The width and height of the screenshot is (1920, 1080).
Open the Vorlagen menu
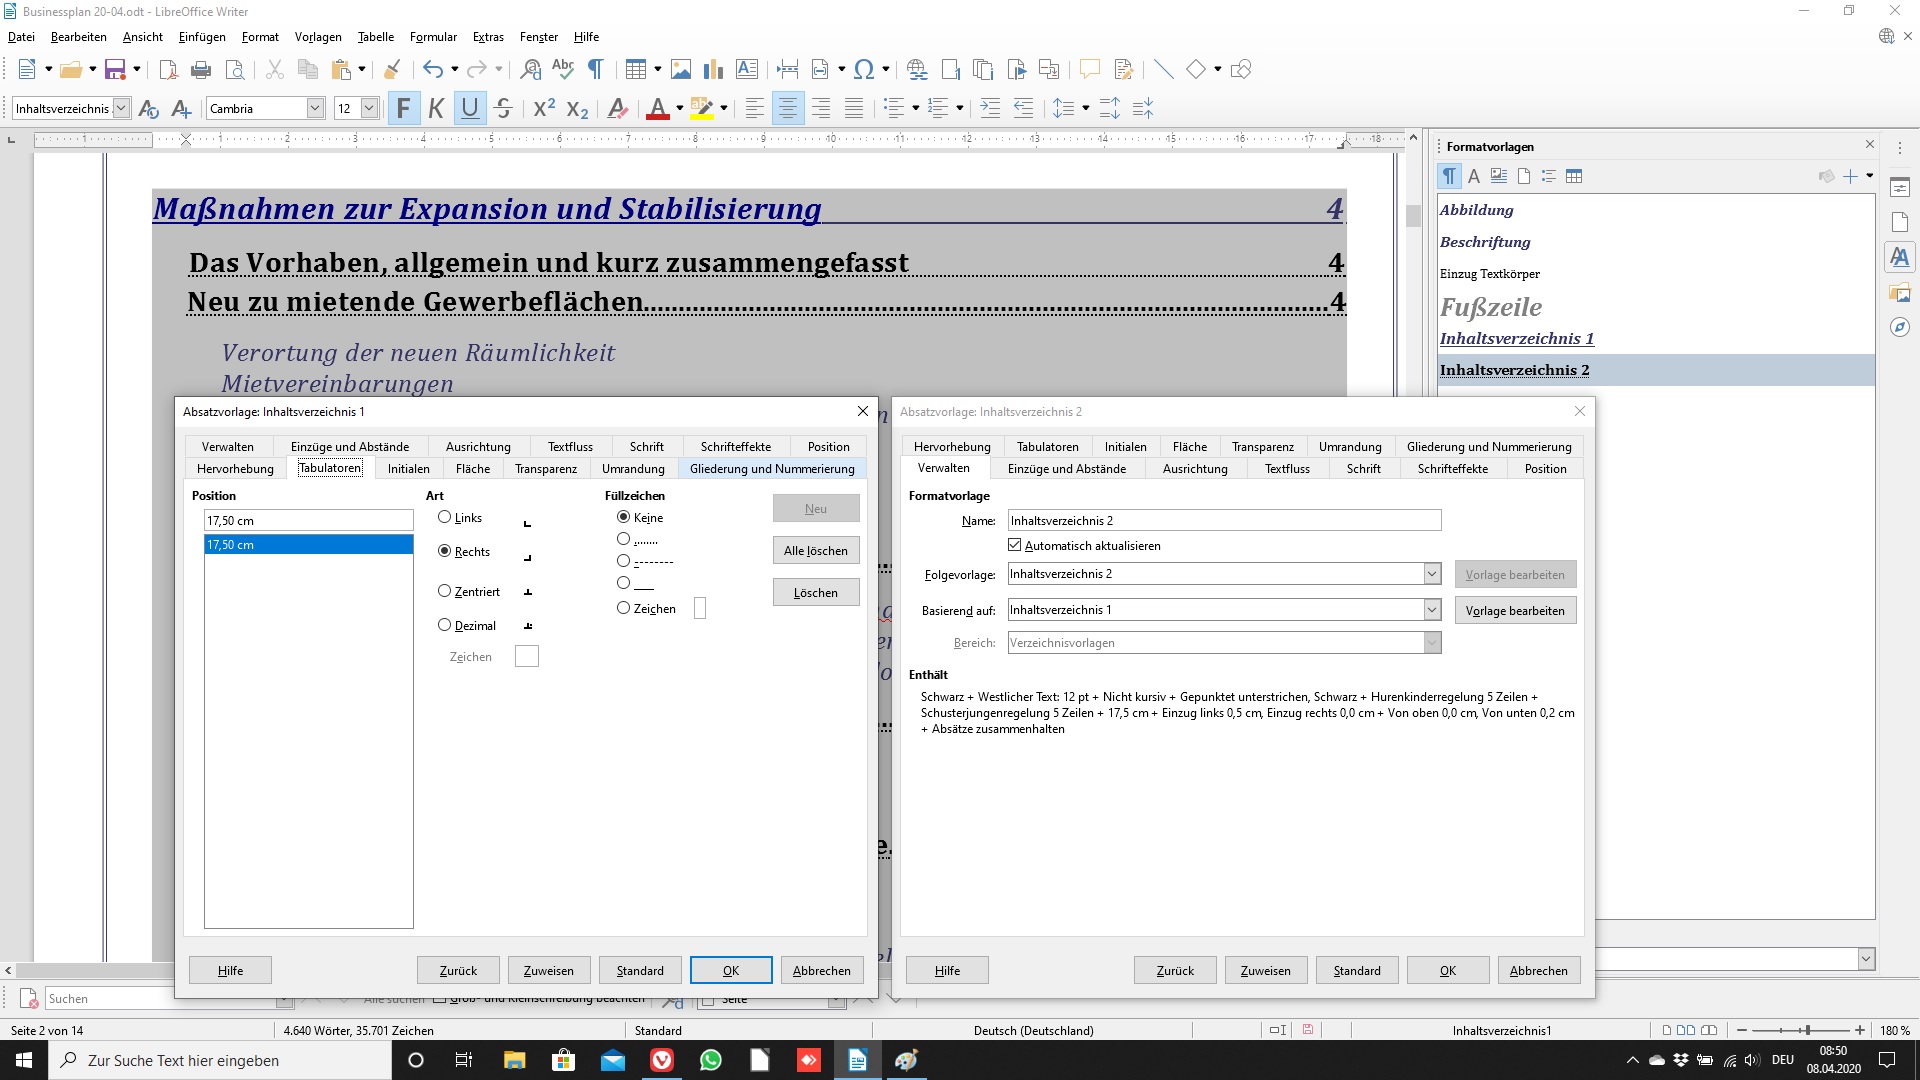tap(318, 37)
